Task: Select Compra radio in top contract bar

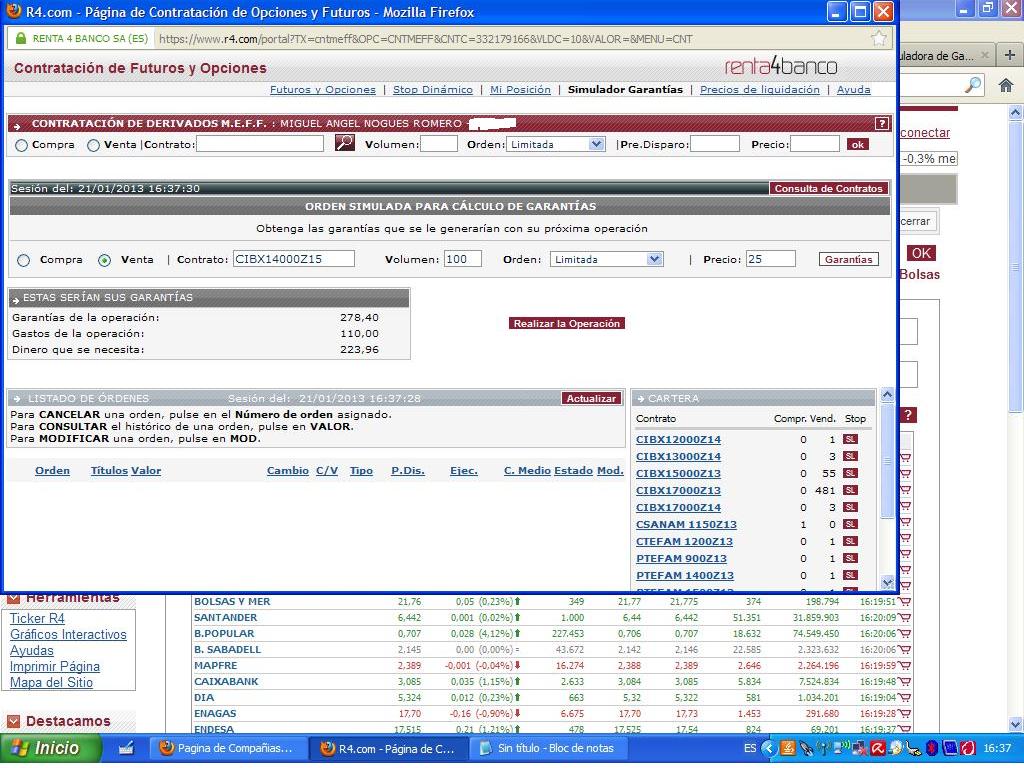Action: point(22,146)
